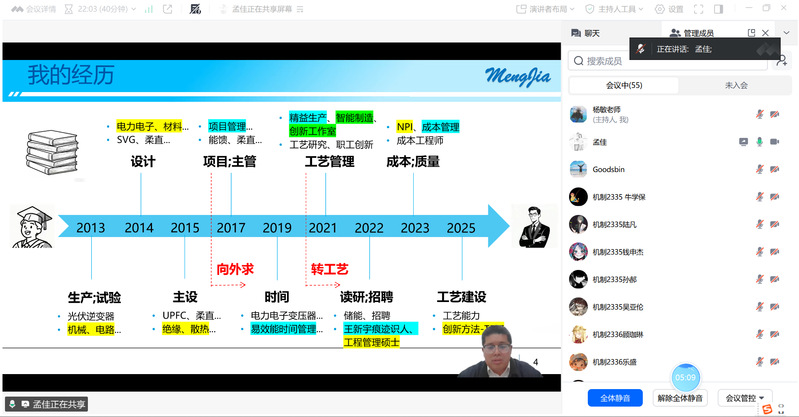Click the 搜索成员 search field
The width and height of the screenshot is (799, 417).
[670, 61]
